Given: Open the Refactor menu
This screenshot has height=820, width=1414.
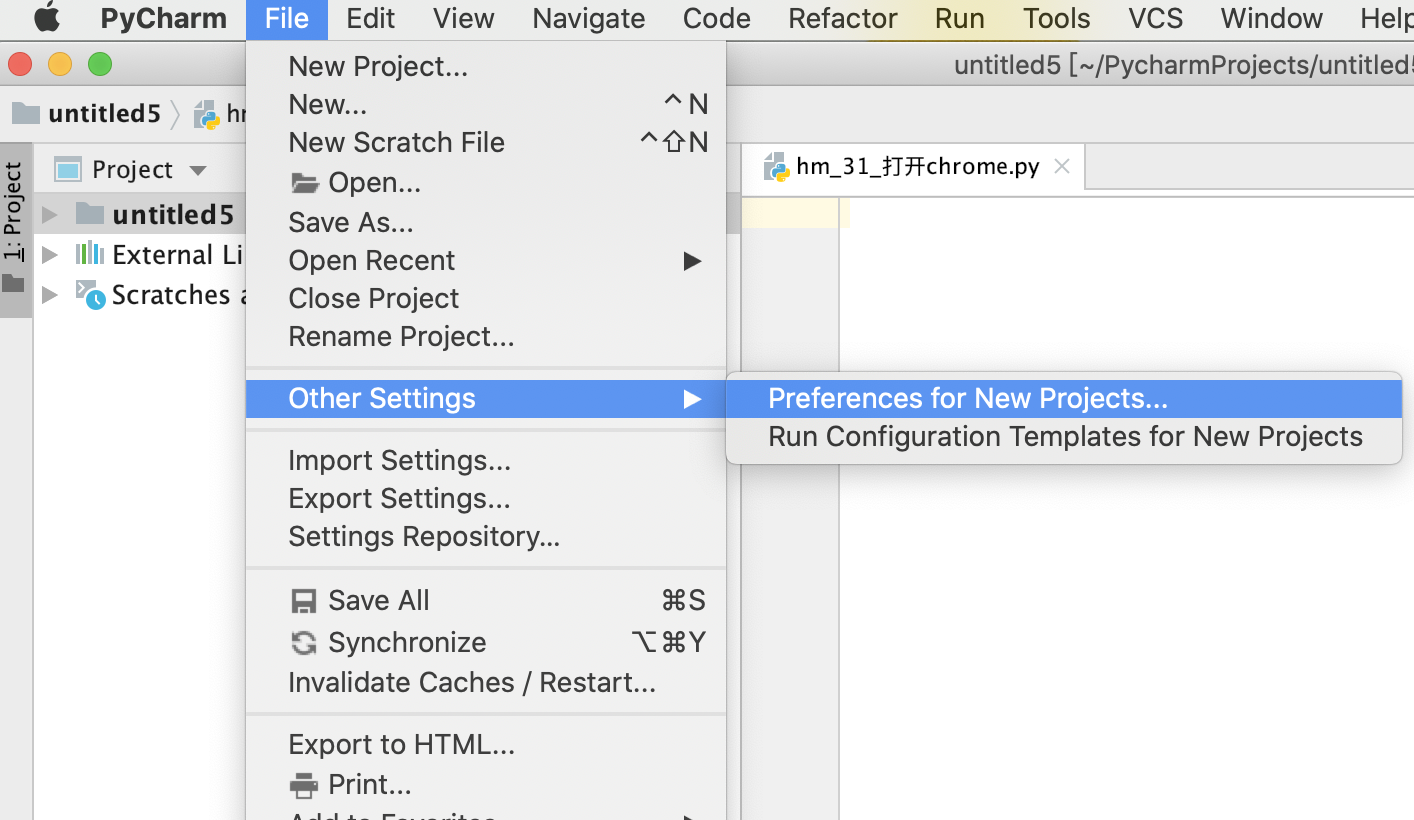Looking at the screenshot, I should (843, 18).
